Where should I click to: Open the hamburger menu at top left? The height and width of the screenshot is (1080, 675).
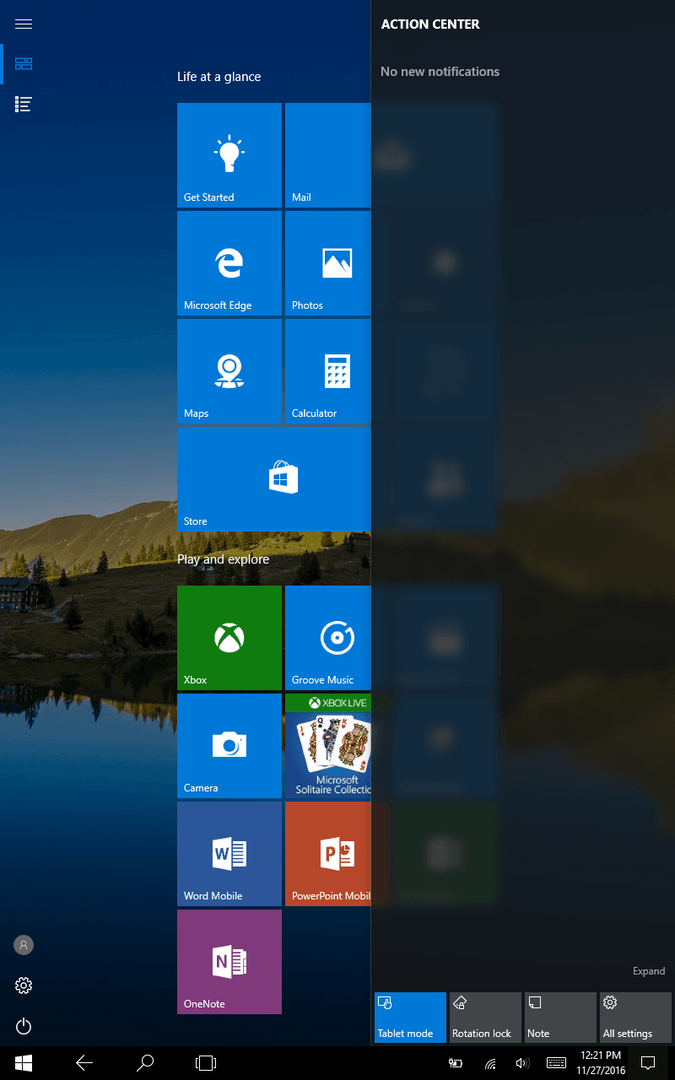coord(23,24)
